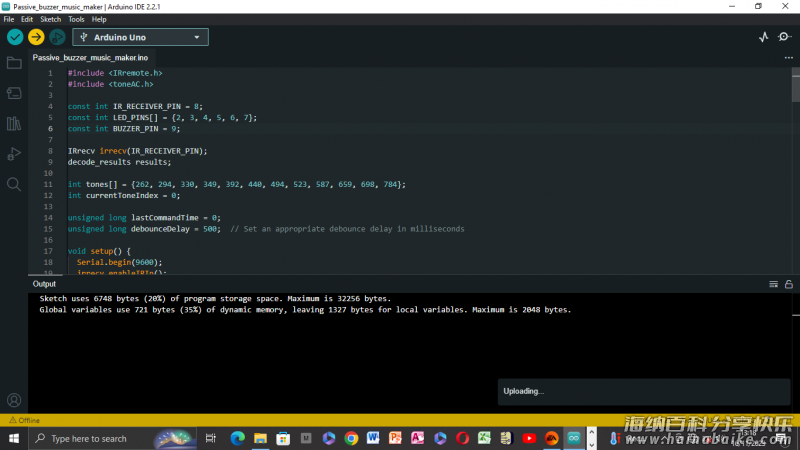This screenshot has height=450, width=800.
Task: Open the Edit menu
Action: pos(27,19)
